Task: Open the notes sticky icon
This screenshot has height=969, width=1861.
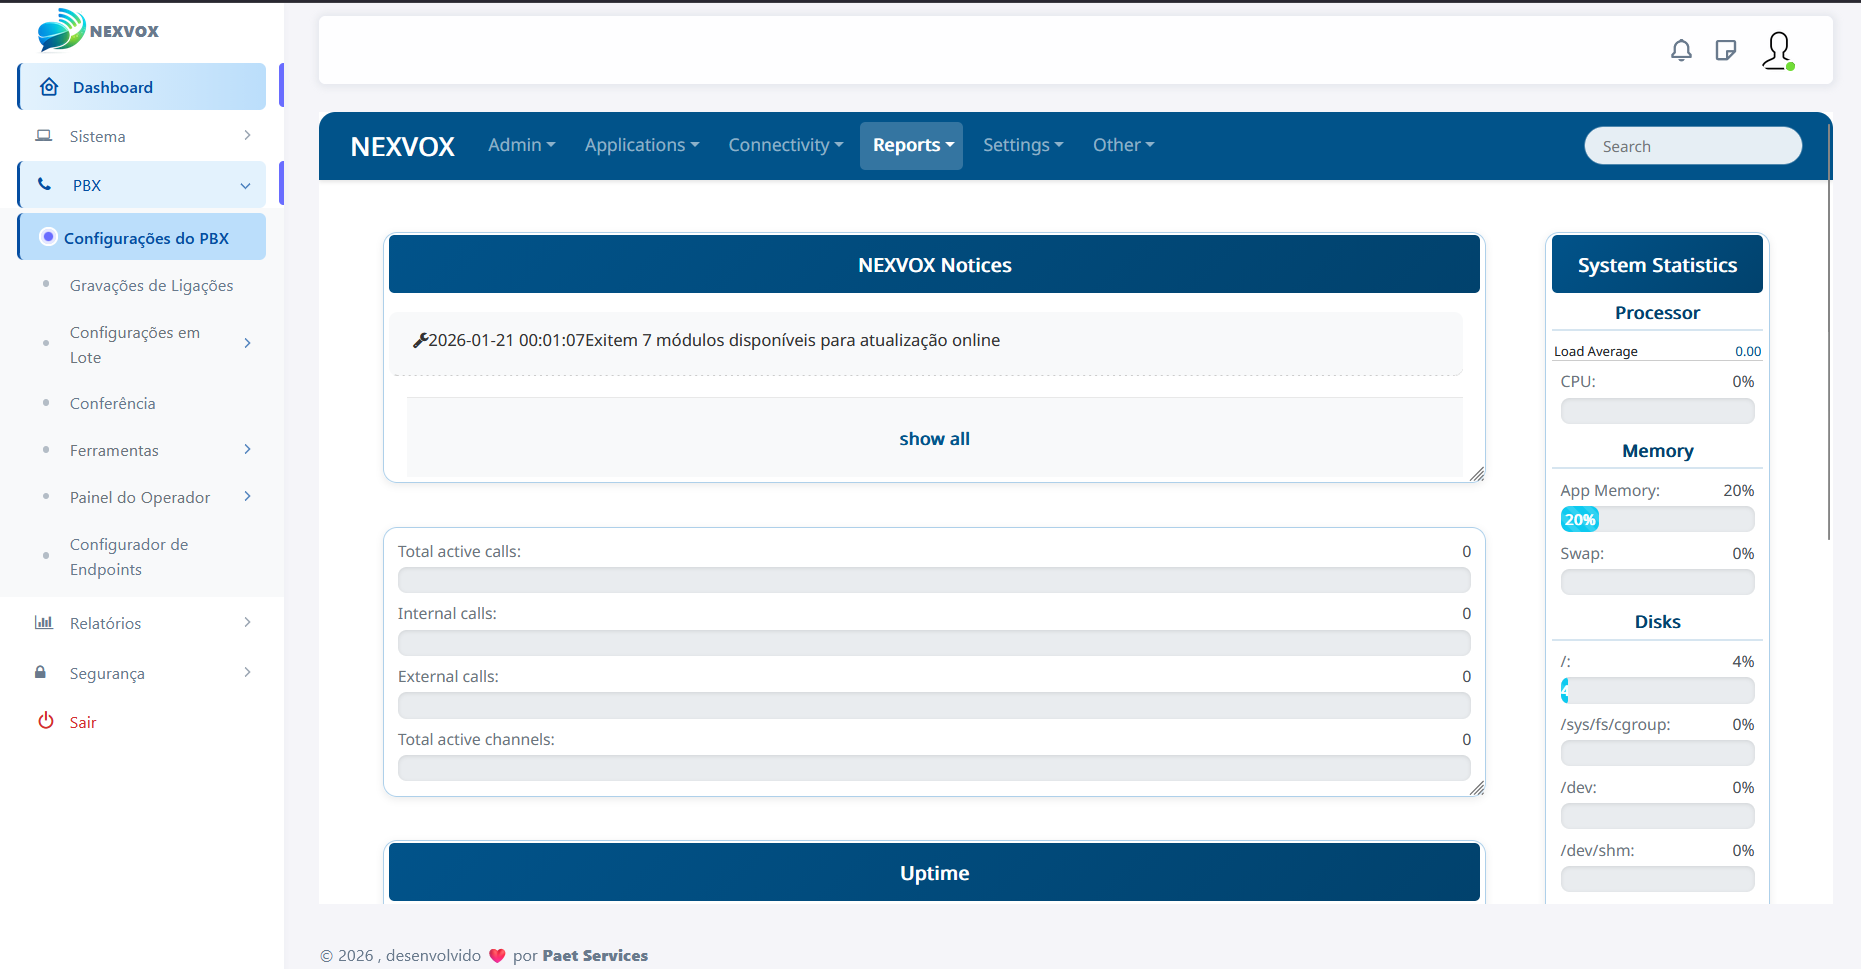Action: (1725, 50)
